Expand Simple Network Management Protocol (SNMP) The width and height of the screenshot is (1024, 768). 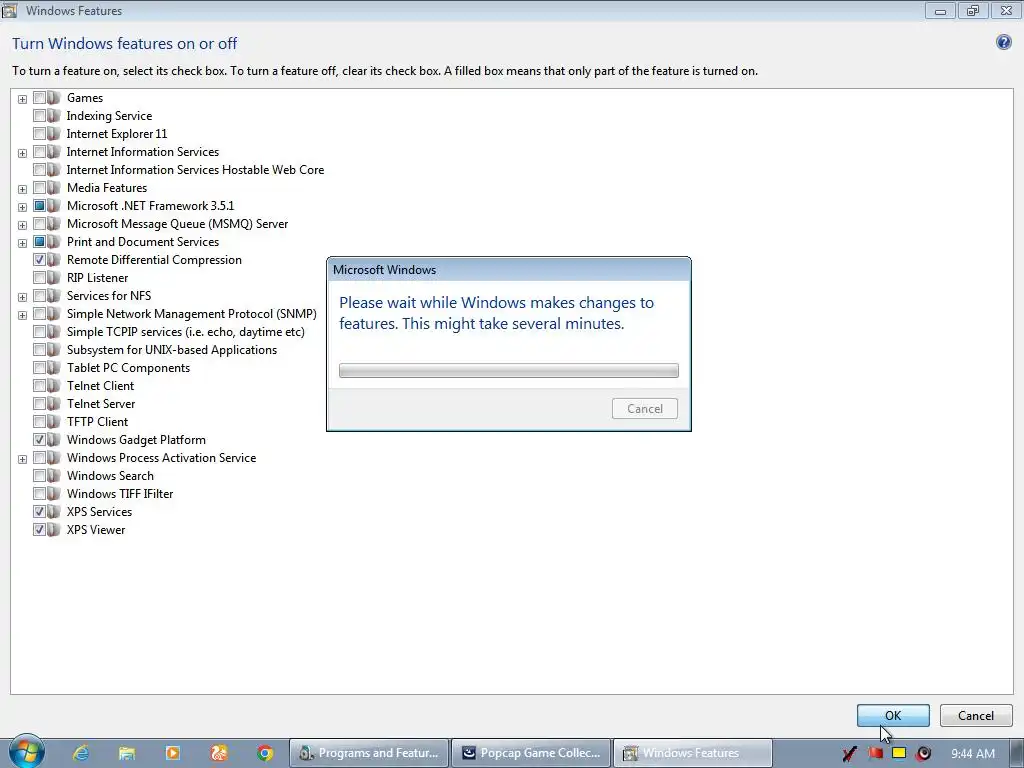(22, 315)
